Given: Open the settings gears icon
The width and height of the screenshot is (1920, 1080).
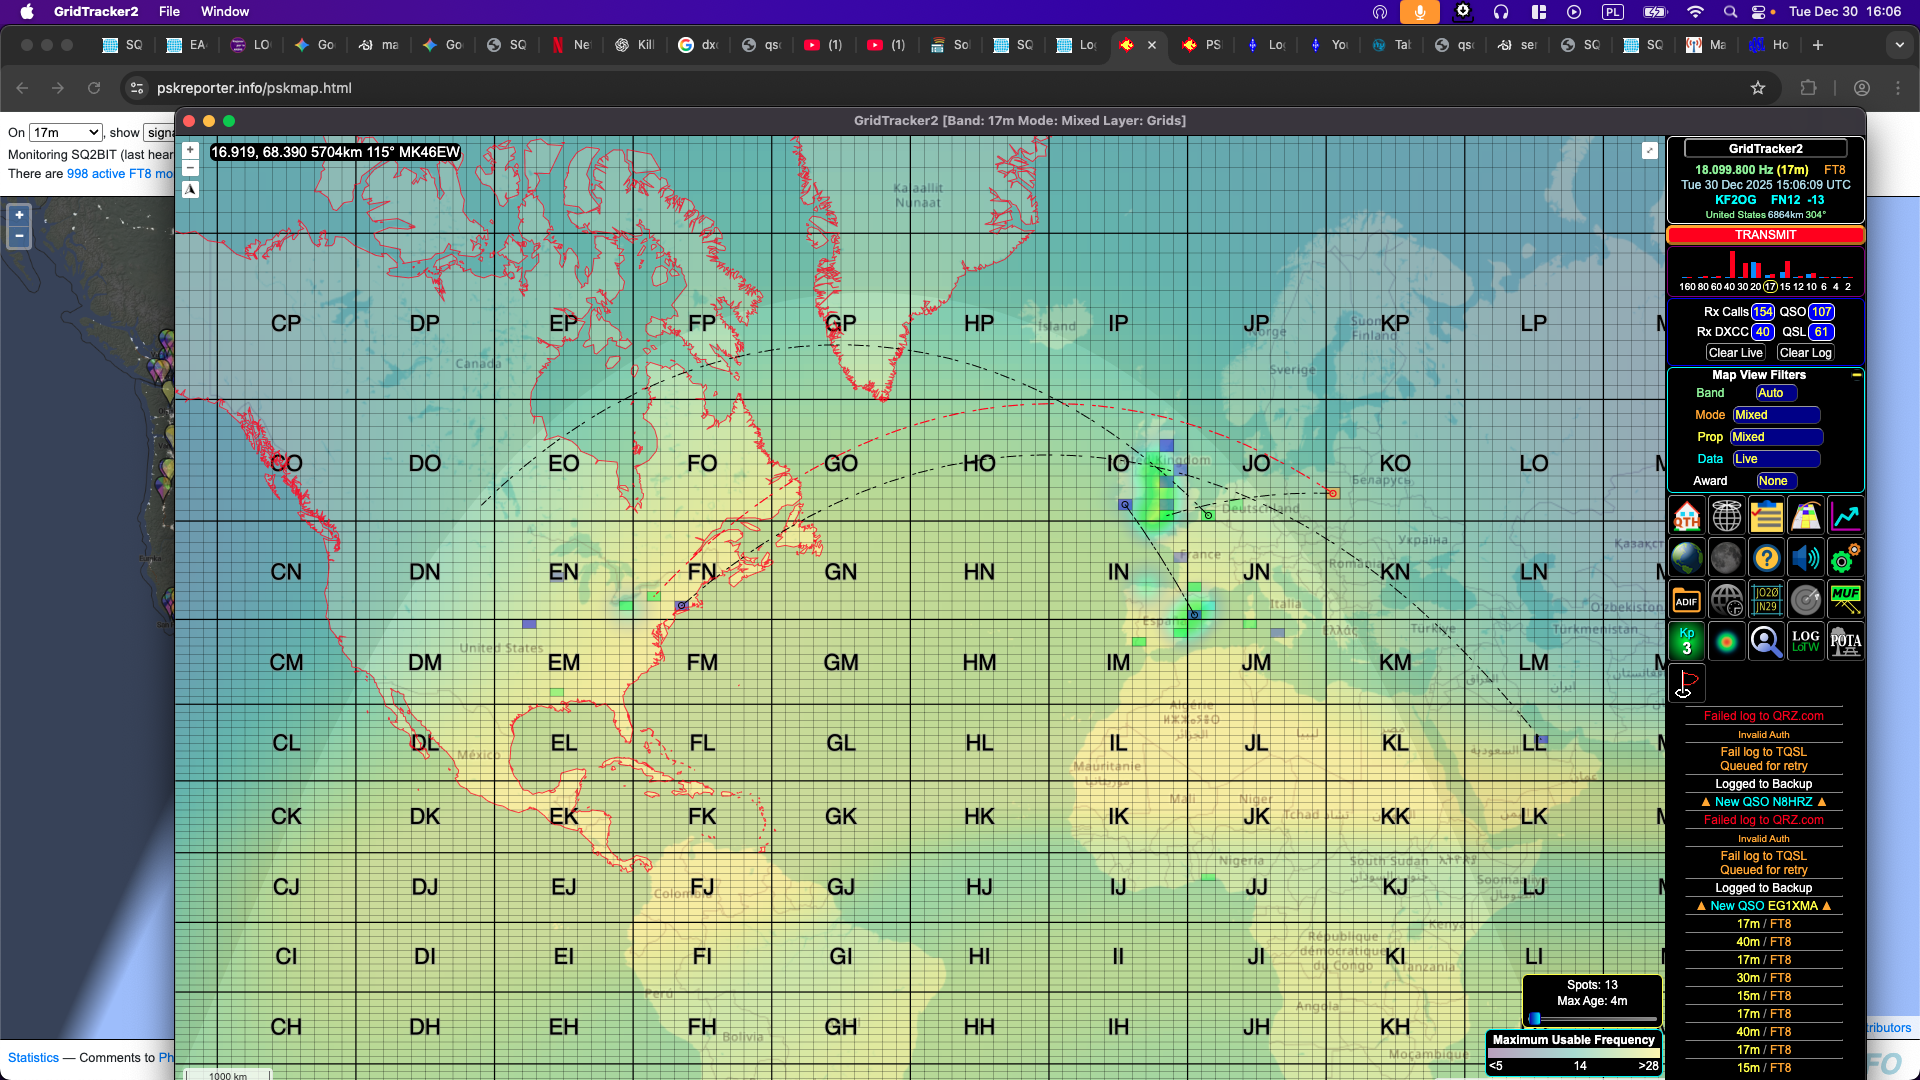Looking at the screenshot, I should (1845, 558).
